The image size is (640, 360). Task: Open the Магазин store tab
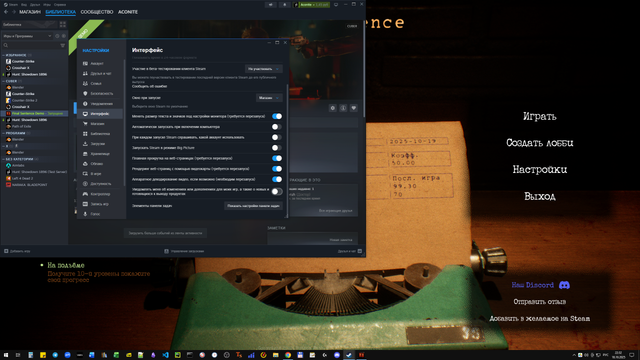(x=30, y=12)
